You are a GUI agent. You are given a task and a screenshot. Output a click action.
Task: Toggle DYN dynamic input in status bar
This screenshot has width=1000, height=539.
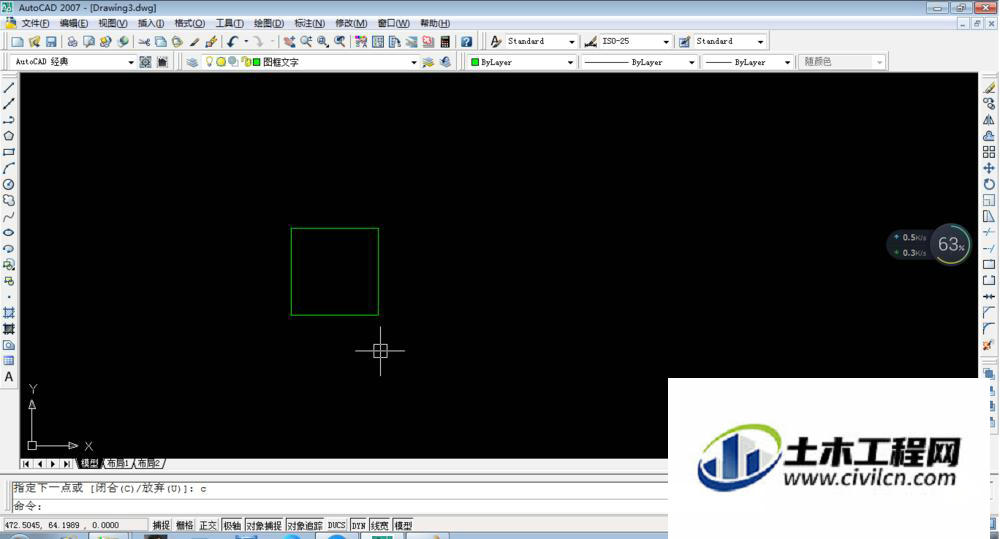click(358, 525)
